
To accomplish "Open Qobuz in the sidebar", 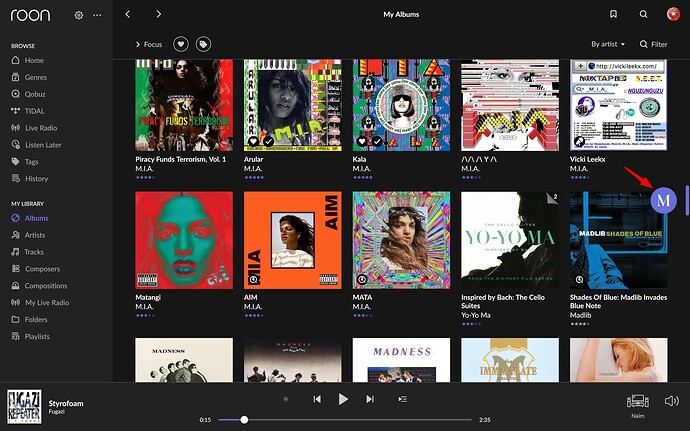I will (x=29, y=94).
